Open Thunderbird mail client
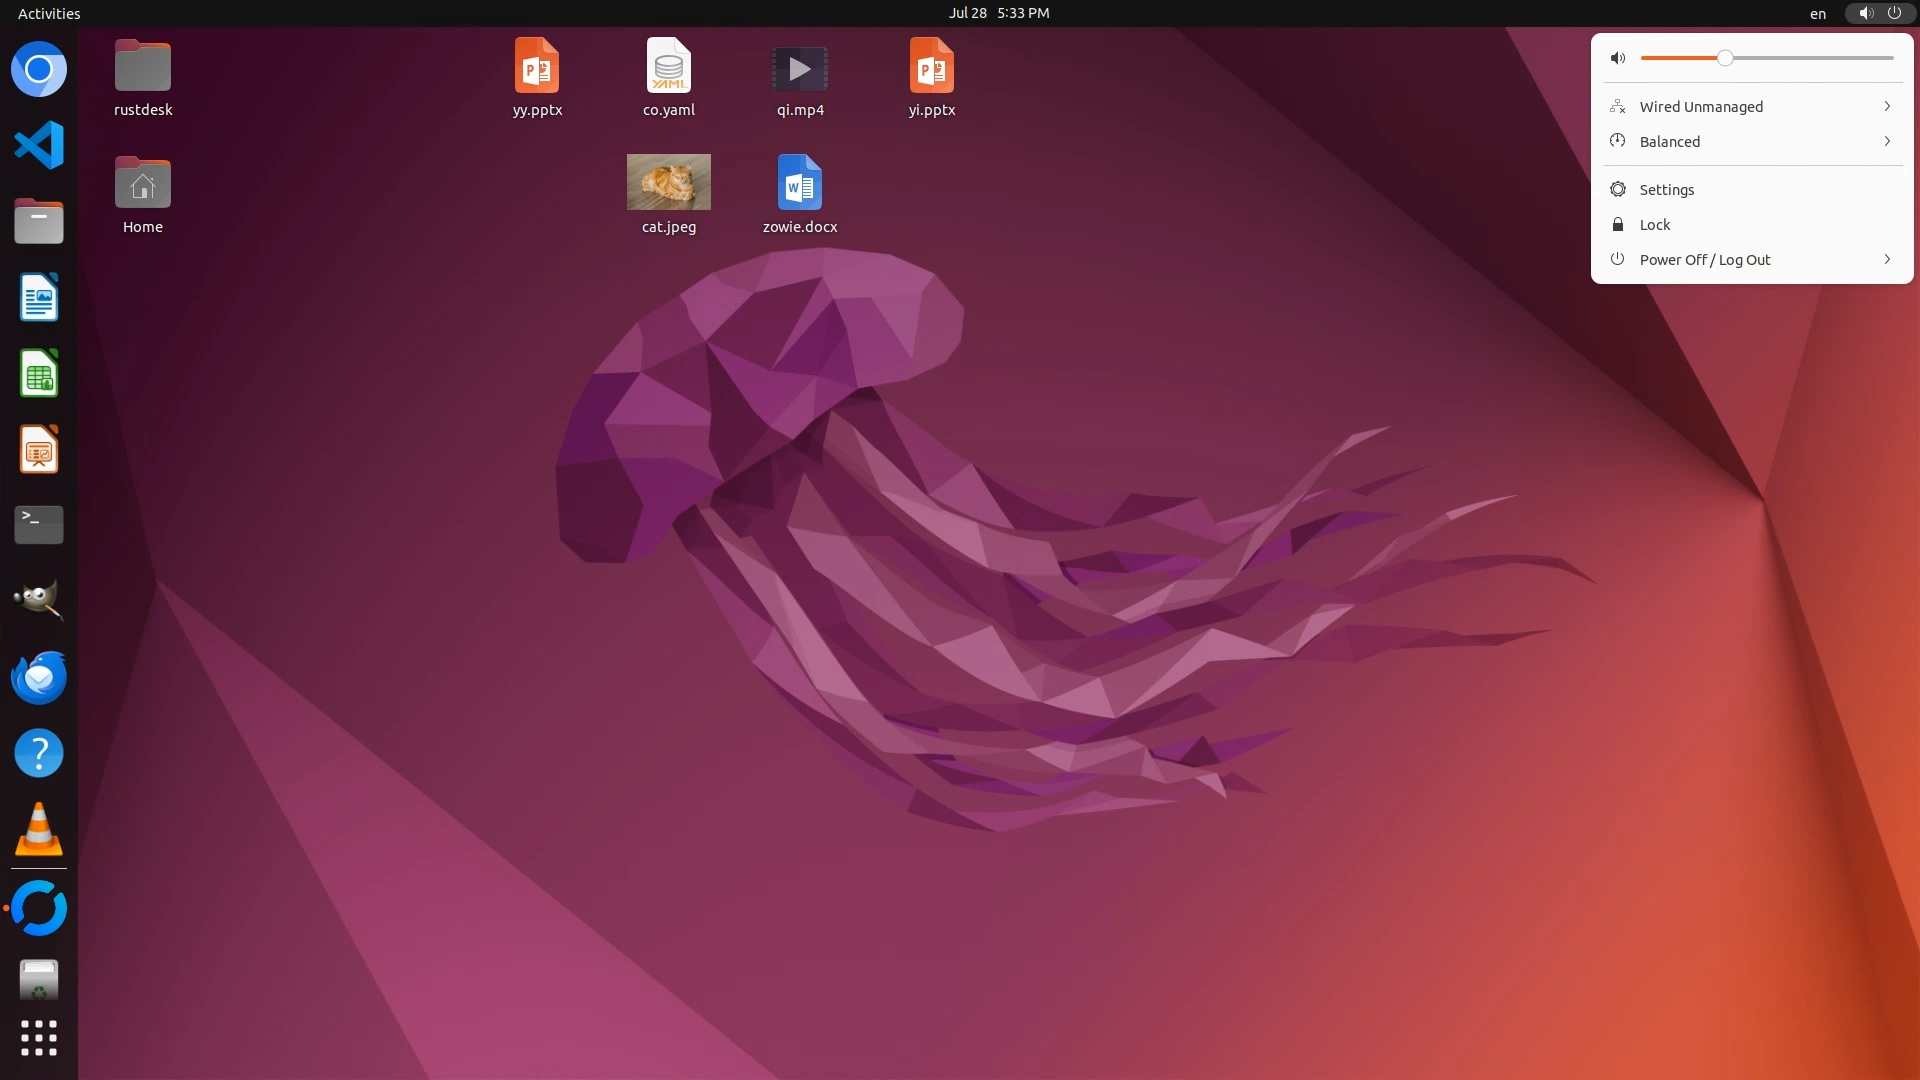 (39, 677)
